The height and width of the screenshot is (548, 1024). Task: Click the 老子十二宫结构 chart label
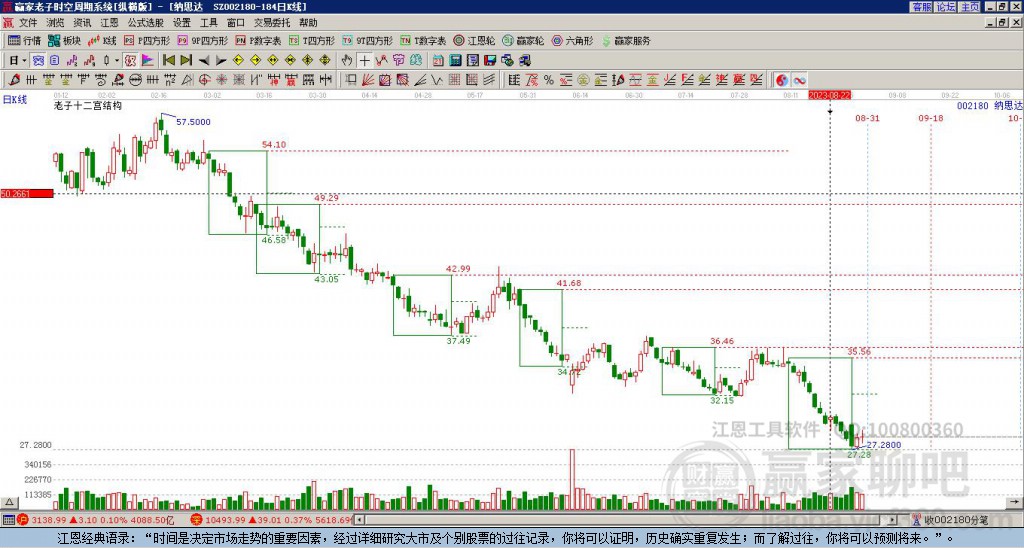pos(88,105)
